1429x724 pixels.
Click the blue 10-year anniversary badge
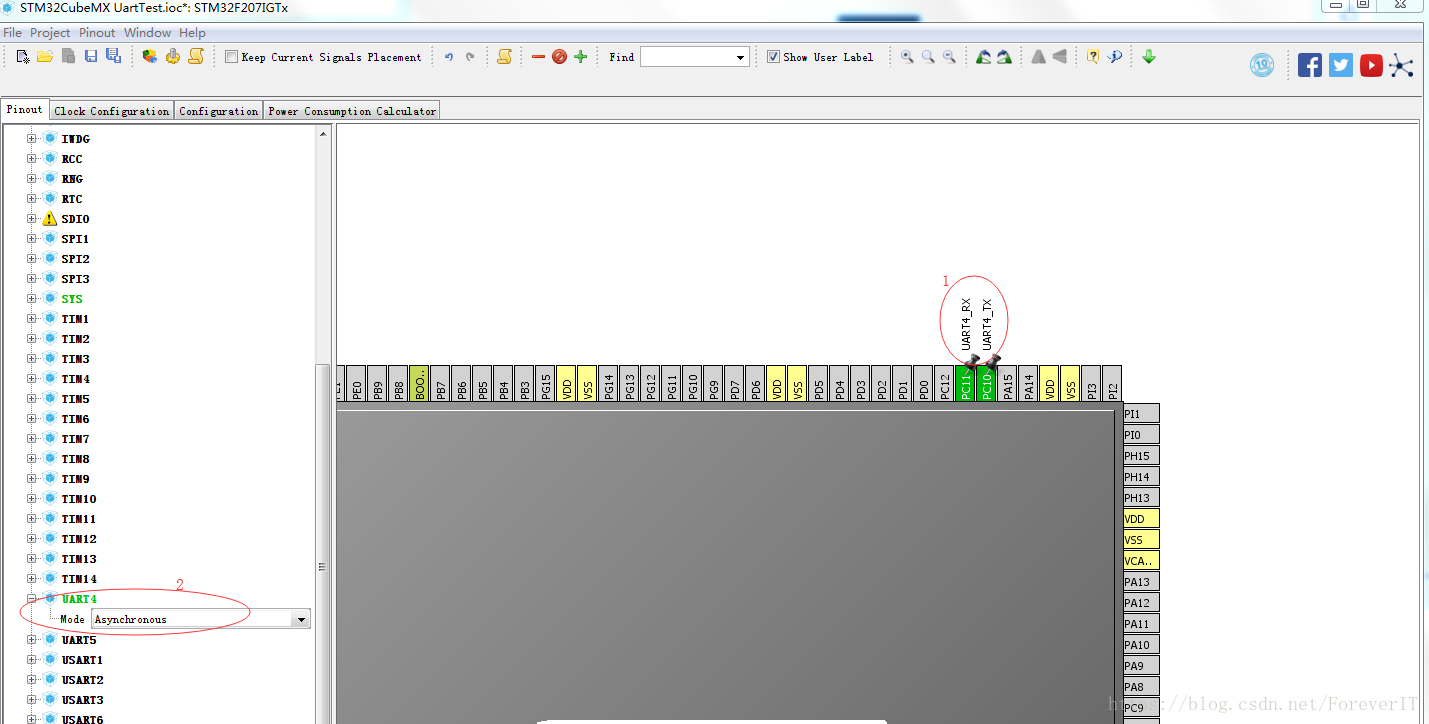pos(1262,65)
